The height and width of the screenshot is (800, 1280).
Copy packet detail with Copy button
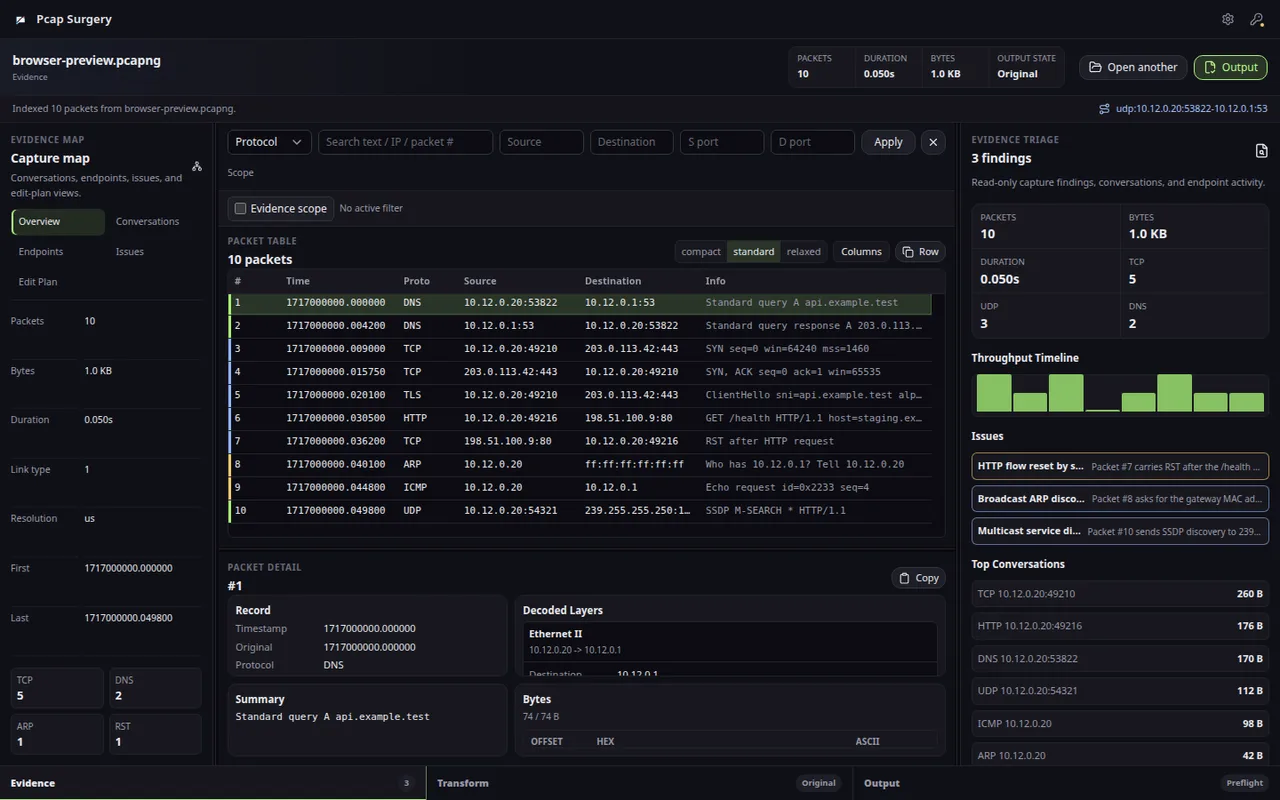click(x=918, y=578)
